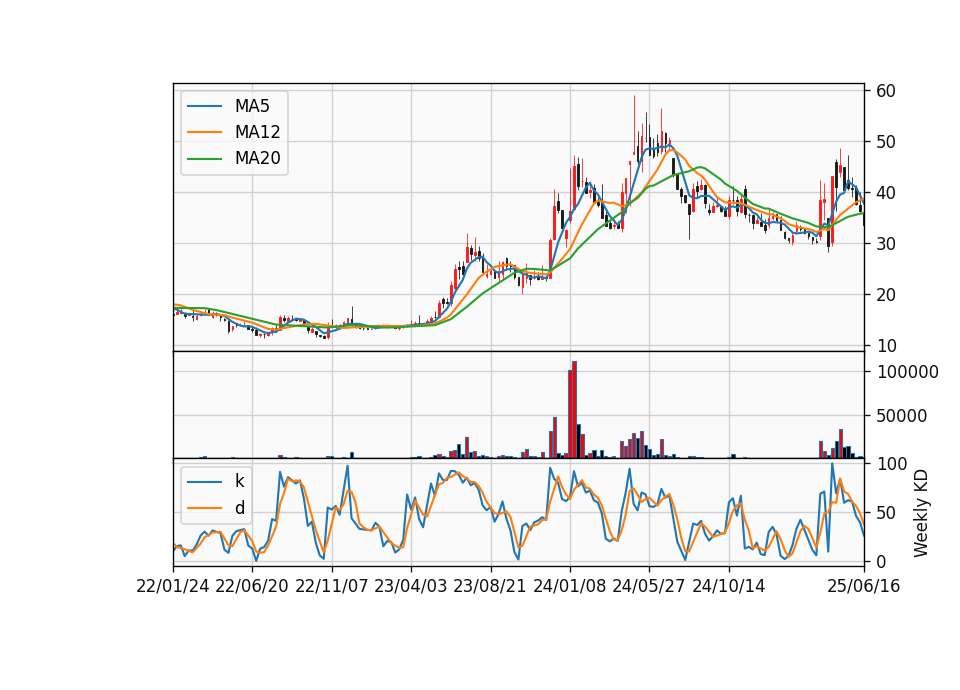The width and height of the screenshot is (960, 690).
Task: Click the volume axis value 100000
Action: 907,372
